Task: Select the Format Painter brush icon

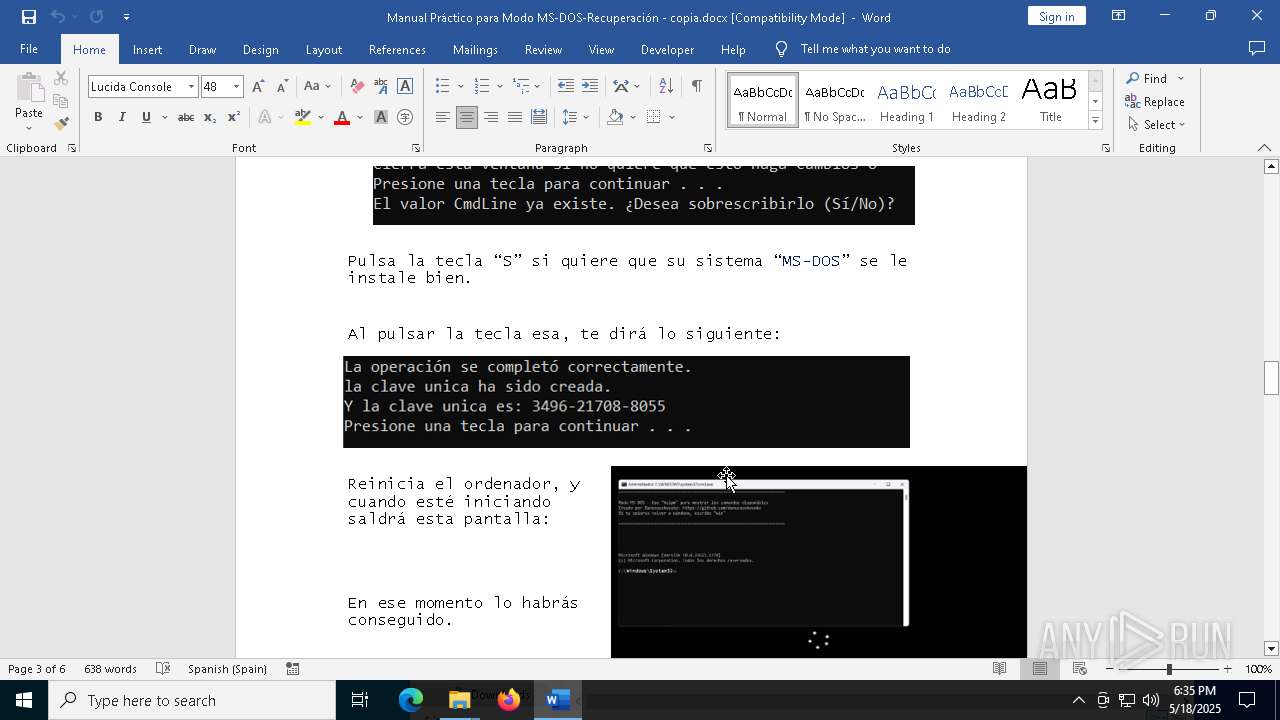Action: (x=61, y=124)
